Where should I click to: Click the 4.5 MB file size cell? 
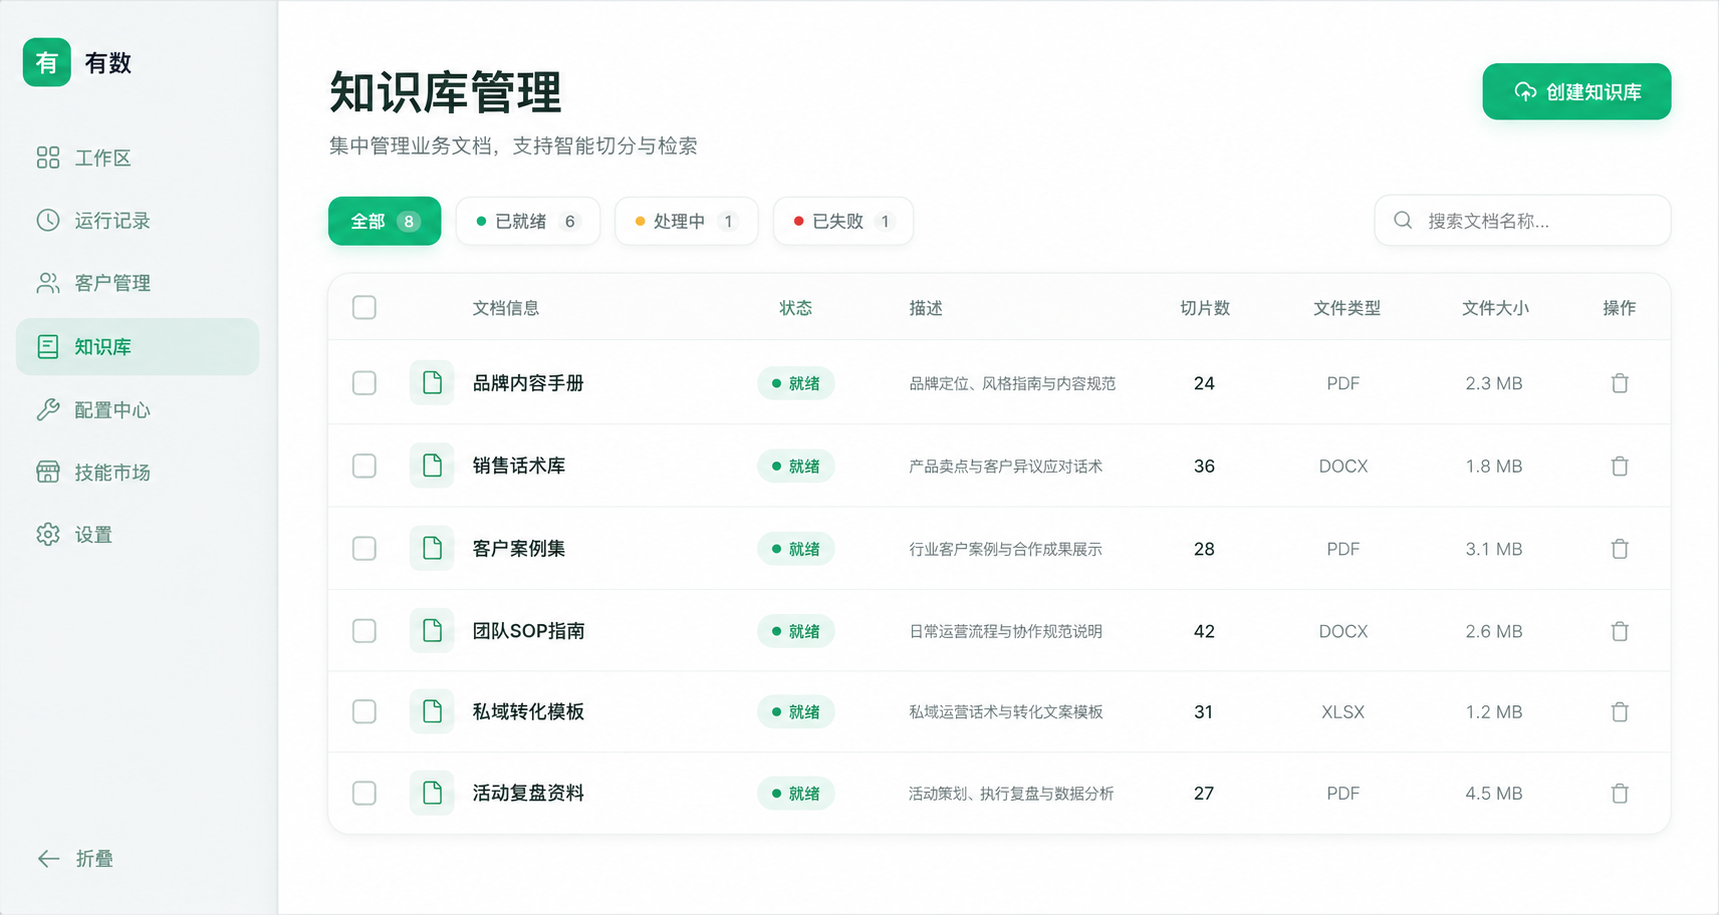[x=1494, y=793]
